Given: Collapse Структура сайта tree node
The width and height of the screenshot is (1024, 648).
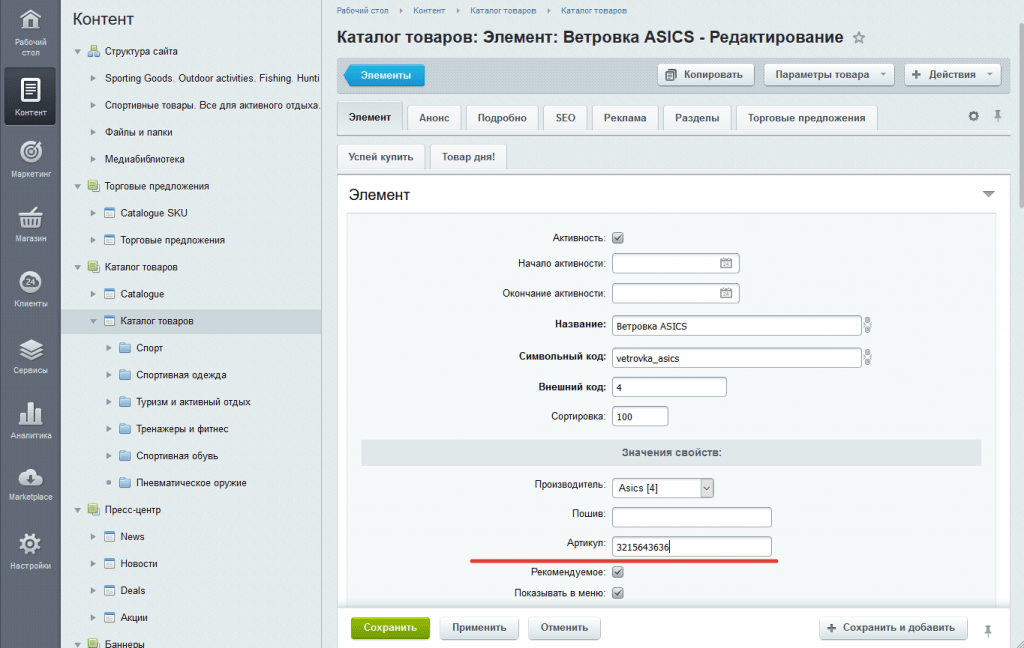Looking at the screenshot, I should pyautogui.click(x=77, y=51).
